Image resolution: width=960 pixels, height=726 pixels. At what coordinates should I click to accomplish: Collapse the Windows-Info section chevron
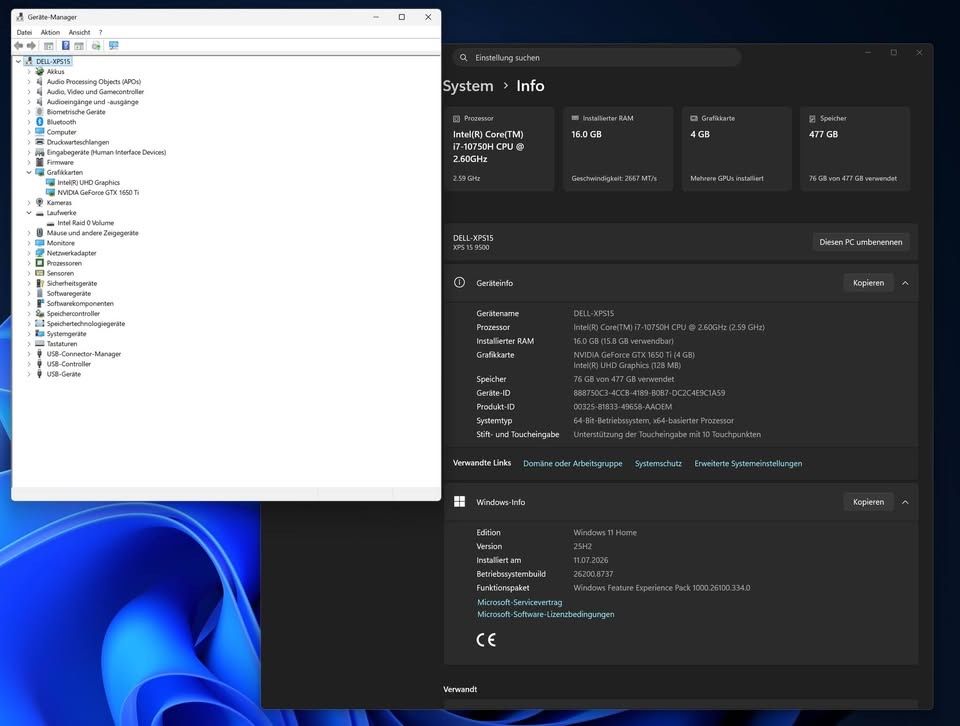(x=905, y=502)
